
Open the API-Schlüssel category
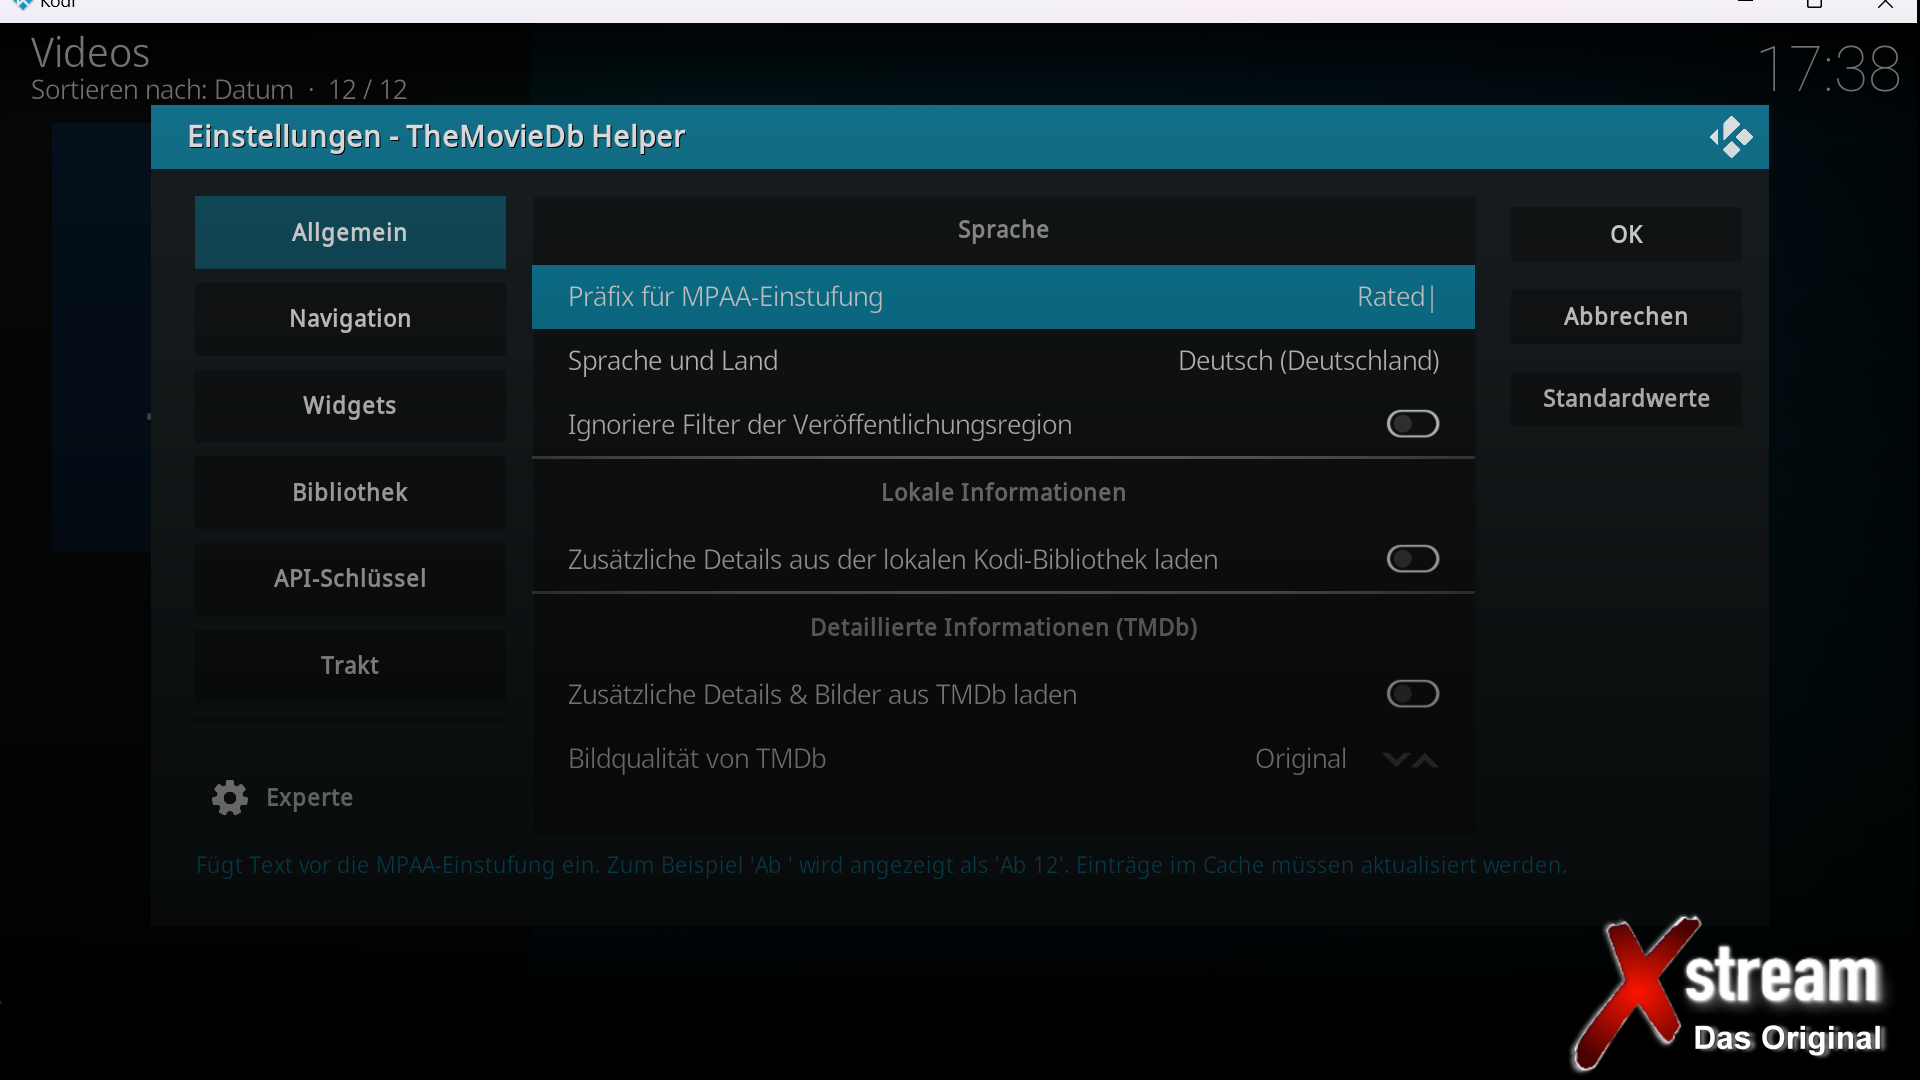point(350,578)
